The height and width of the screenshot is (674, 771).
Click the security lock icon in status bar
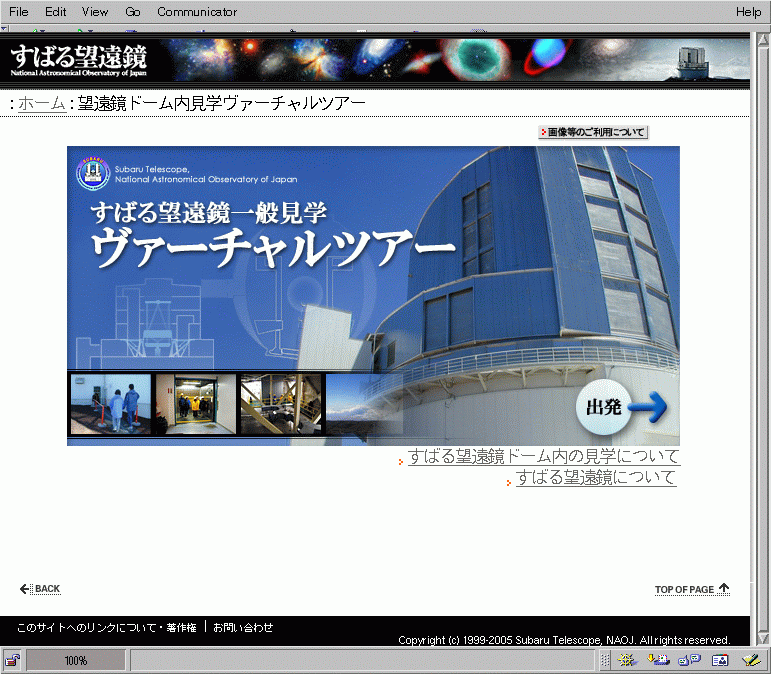[x=13, y=660]
